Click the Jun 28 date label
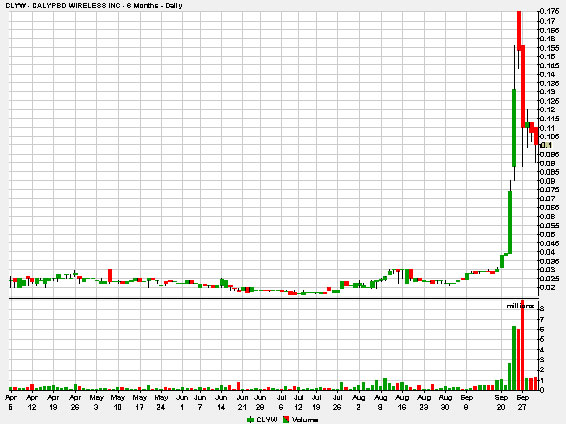 click(x=260, y=402)
